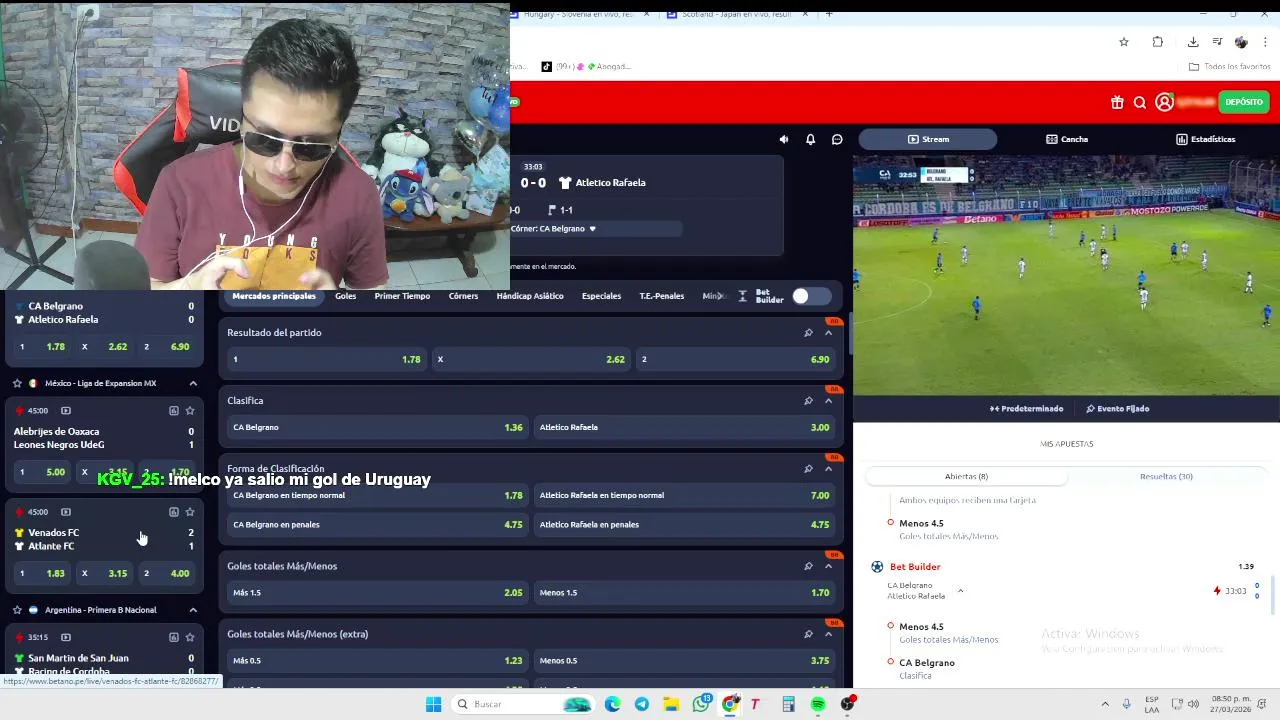Open the gift promotions icon
Viewport: 1280px width, 720px height.
(x=1117, y=102)
